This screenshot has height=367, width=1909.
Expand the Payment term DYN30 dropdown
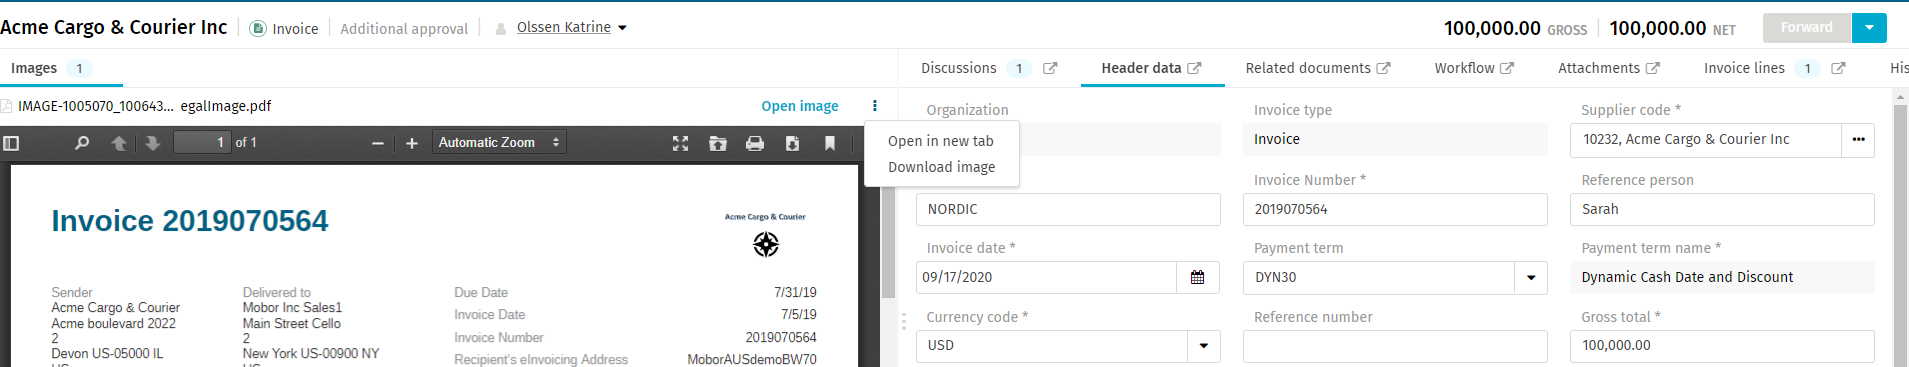pos(1531,278)
